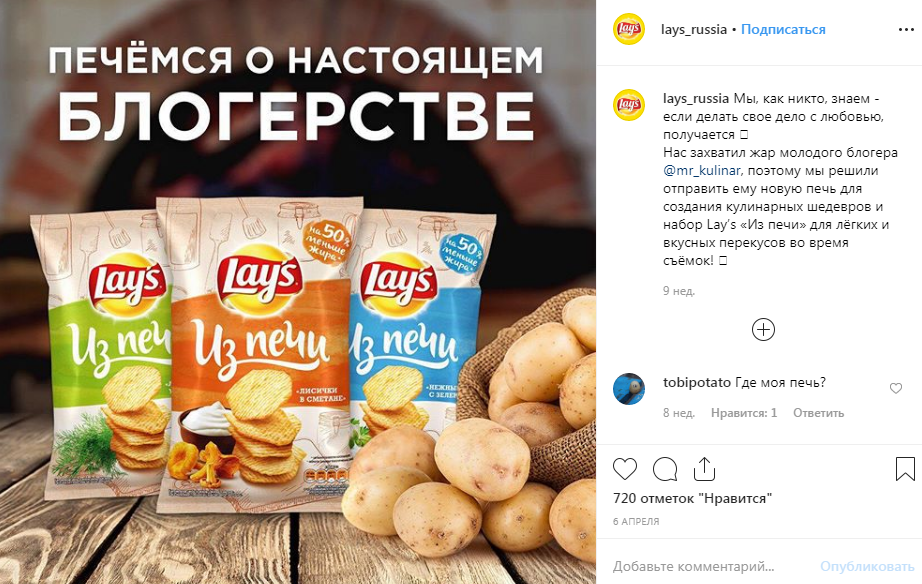Load more comments with plus circle
Viewport: 922px width, 584px height.
coord(763,329)
